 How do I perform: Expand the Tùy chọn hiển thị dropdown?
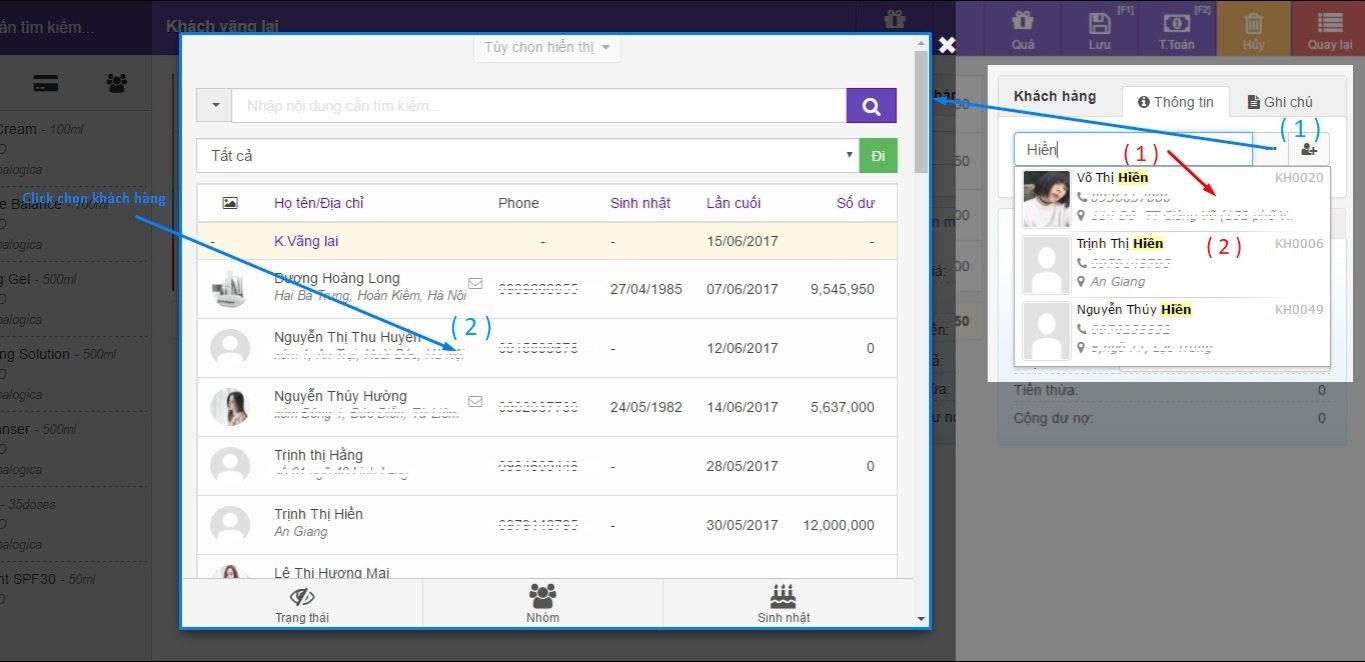coord(546,47)
